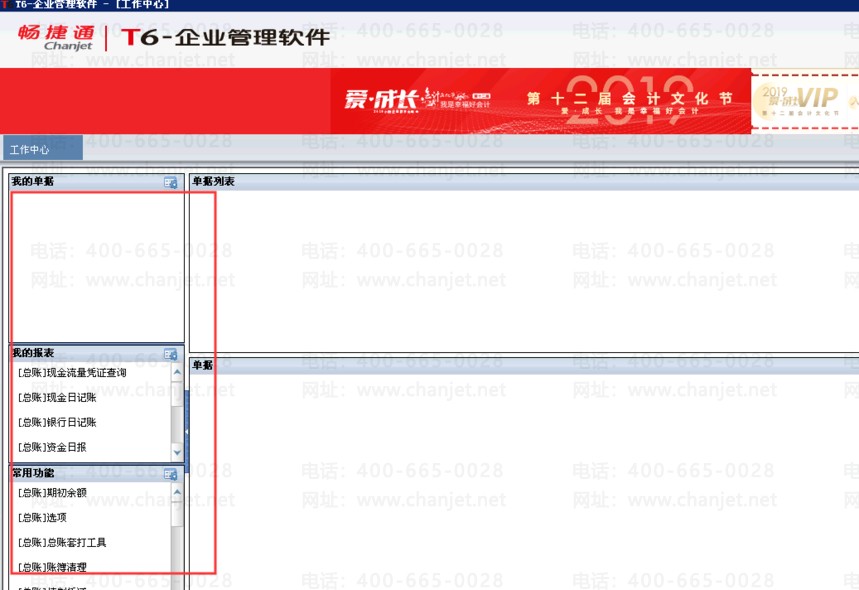Open the 我的单据 panel settings icon
The width and height of the screenshot is (859, 590).
pyautogui.click(x=171, y=182)
